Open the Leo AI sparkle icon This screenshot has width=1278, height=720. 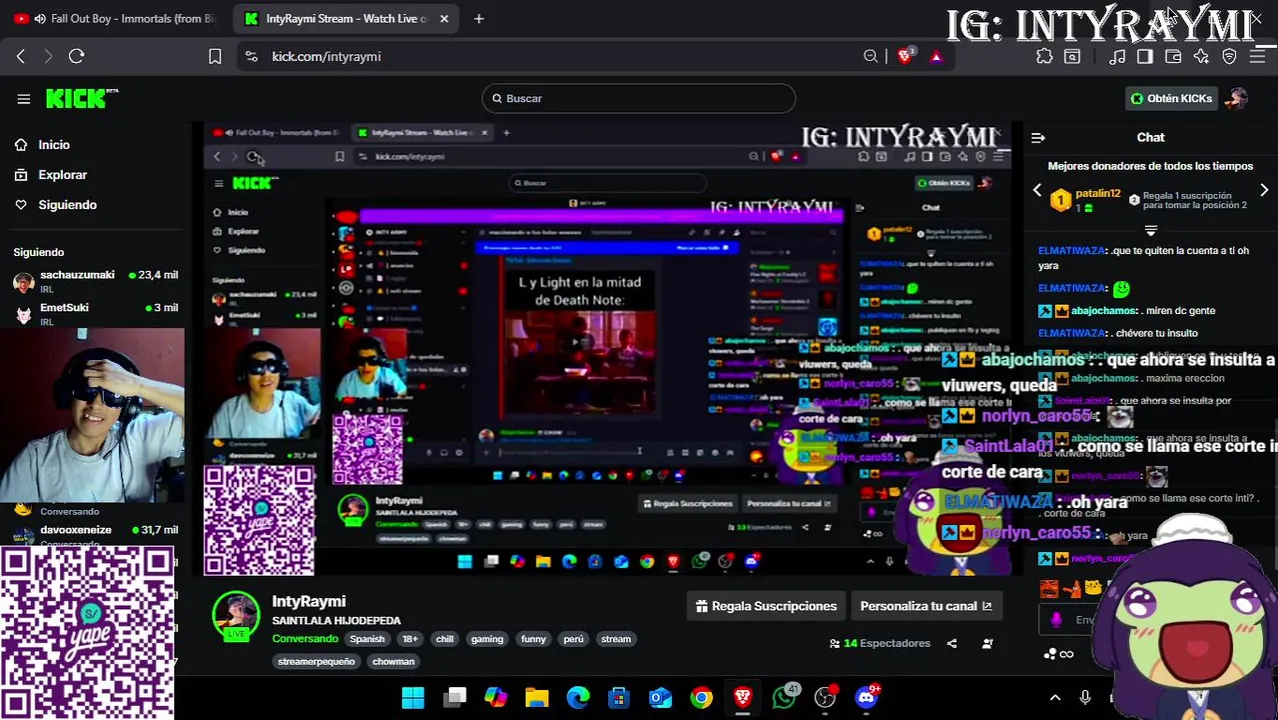1201,57
